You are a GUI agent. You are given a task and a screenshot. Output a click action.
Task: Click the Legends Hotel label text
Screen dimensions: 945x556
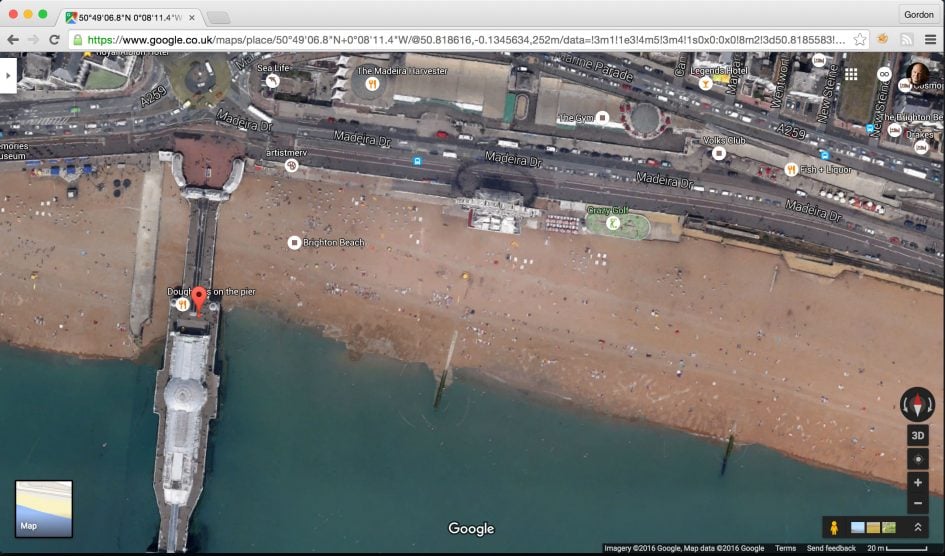719,70
